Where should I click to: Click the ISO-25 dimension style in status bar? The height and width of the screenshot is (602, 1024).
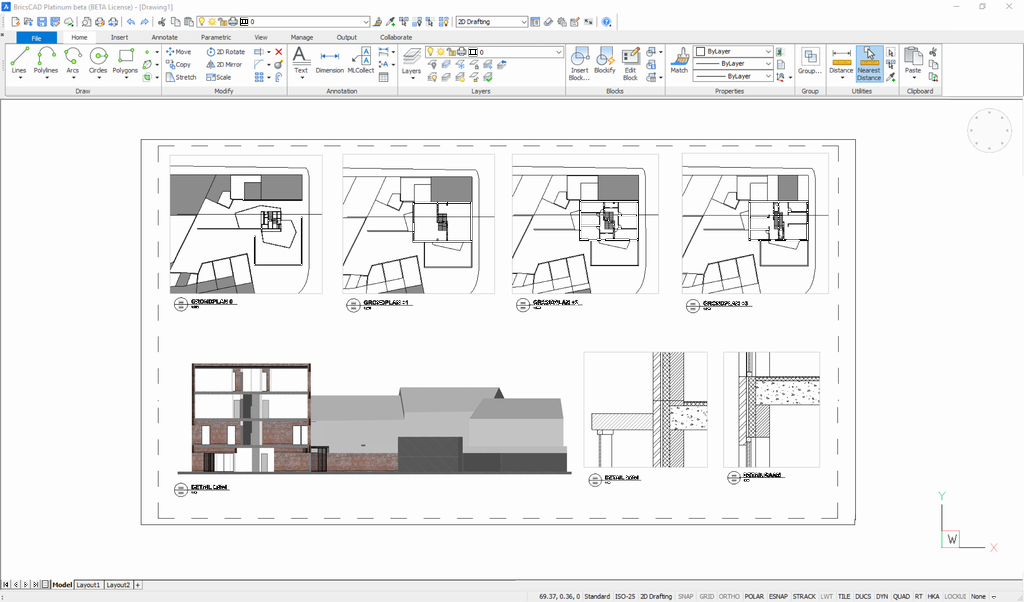pyautogui.click(x=625, y=596)
